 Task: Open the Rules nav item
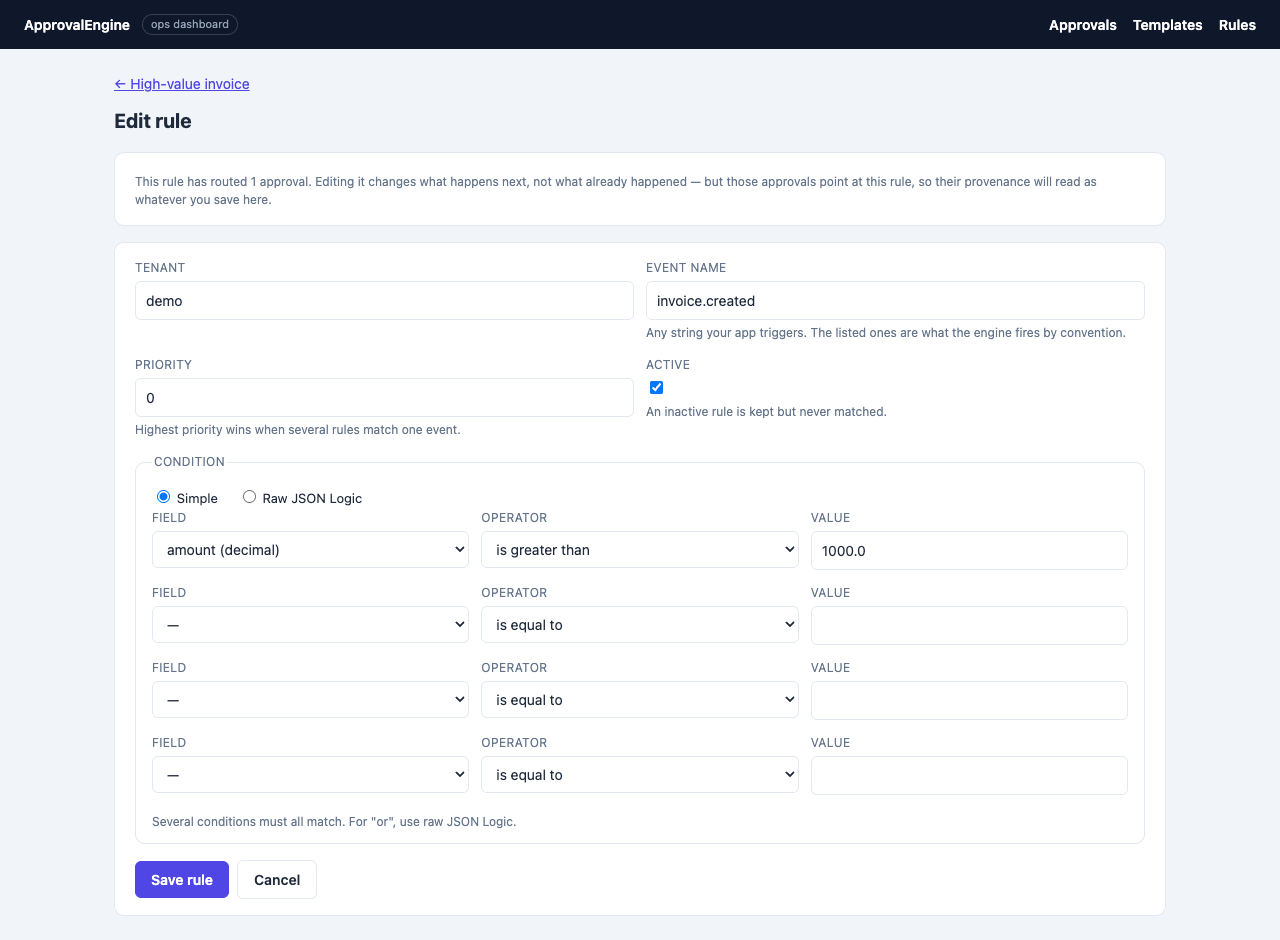tap(1237, 25)
